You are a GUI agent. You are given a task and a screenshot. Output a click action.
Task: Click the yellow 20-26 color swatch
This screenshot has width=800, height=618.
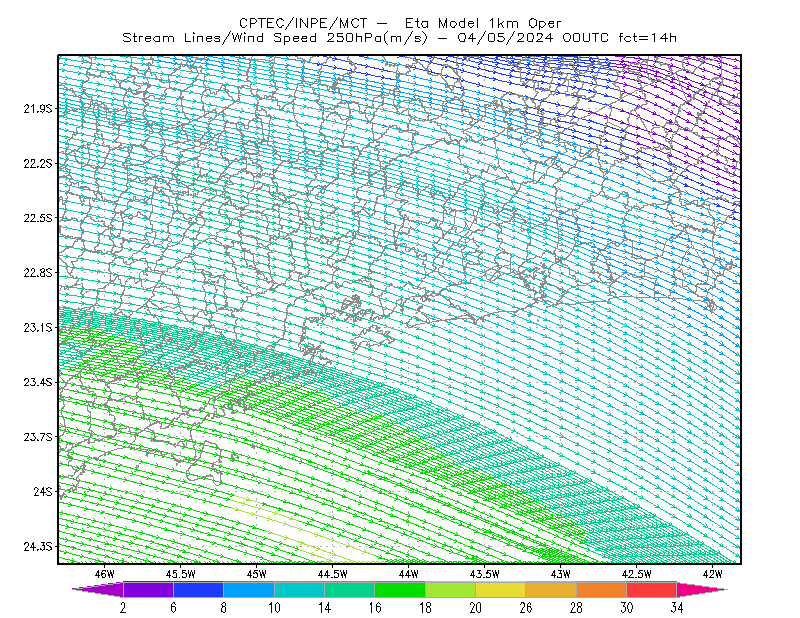(501, 589)
